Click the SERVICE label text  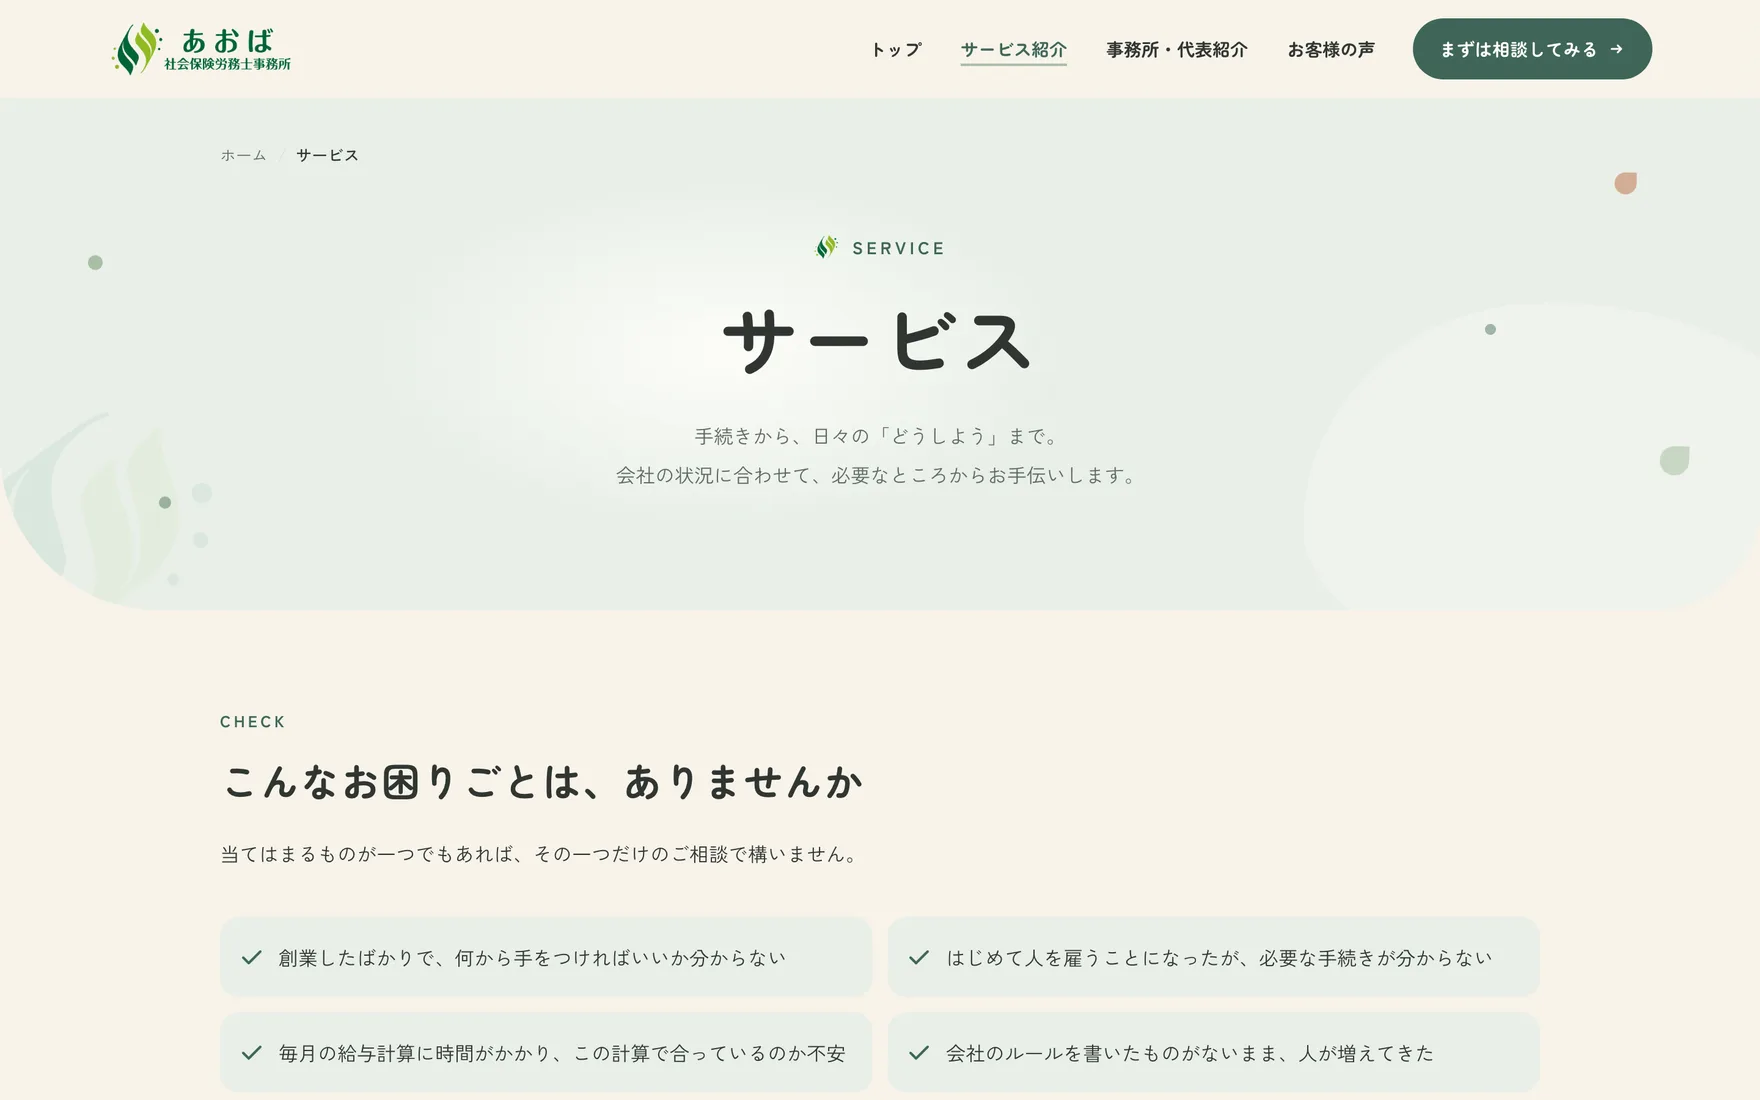coord(898,248)
